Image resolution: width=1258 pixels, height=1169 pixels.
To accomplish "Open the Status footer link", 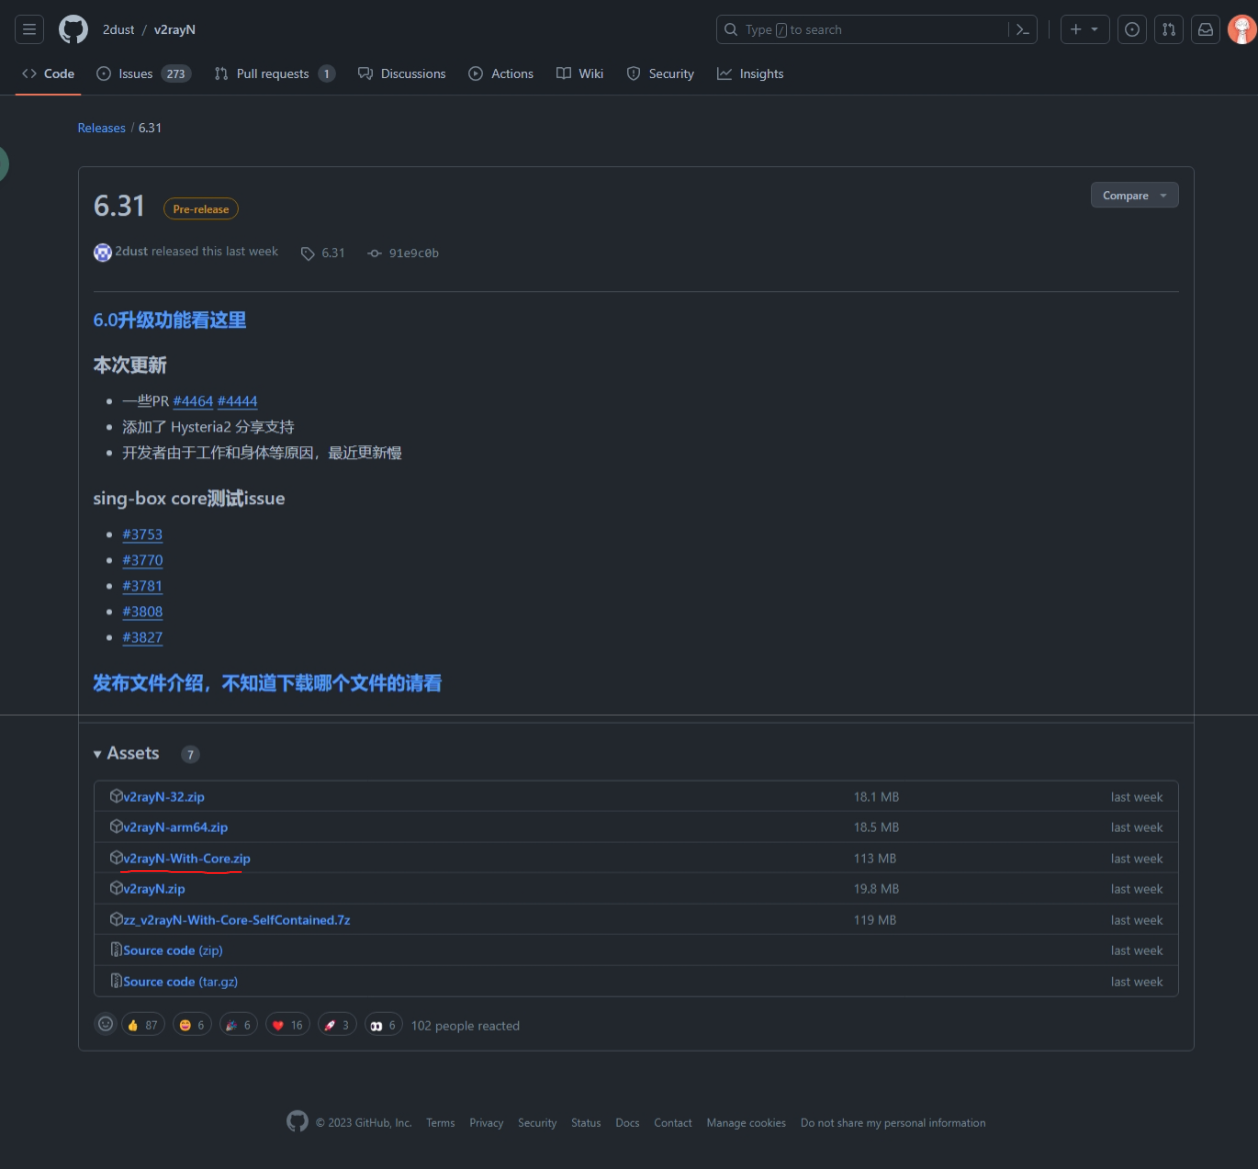I will click(x=586, y=1123).
